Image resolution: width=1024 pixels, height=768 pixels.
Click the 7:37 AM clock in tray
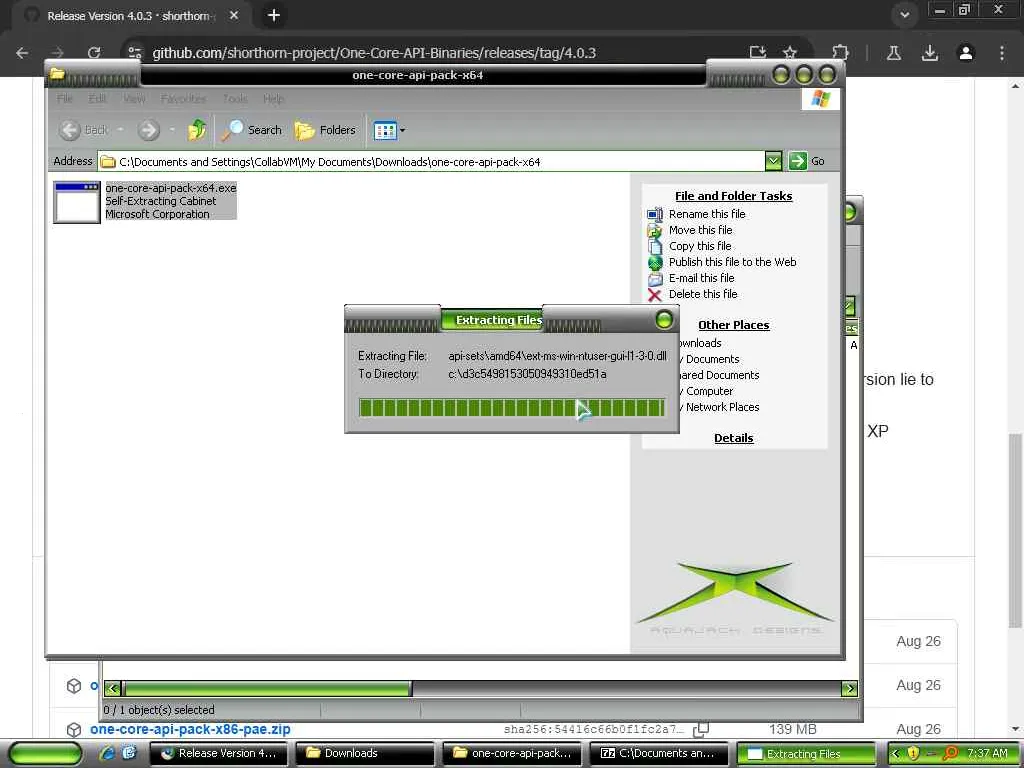coord(987,754)
